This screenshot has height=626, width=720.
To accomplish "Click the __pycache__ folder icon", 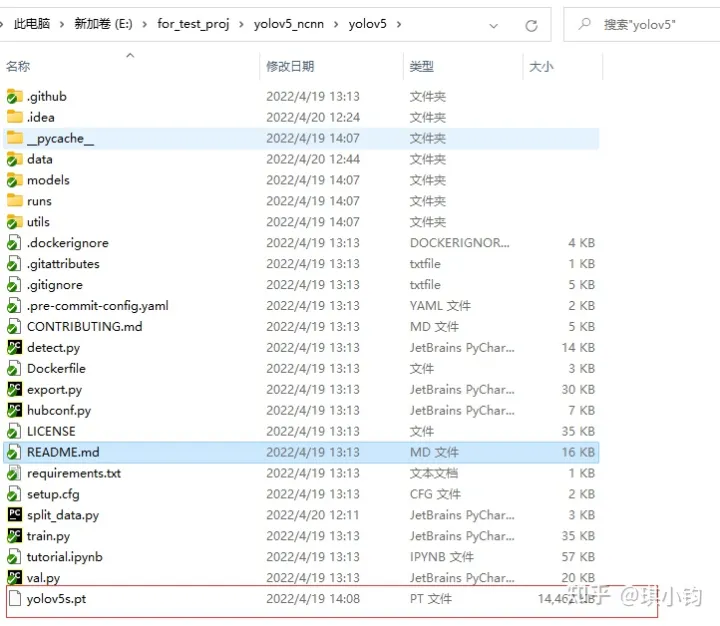I will (15, 138).
